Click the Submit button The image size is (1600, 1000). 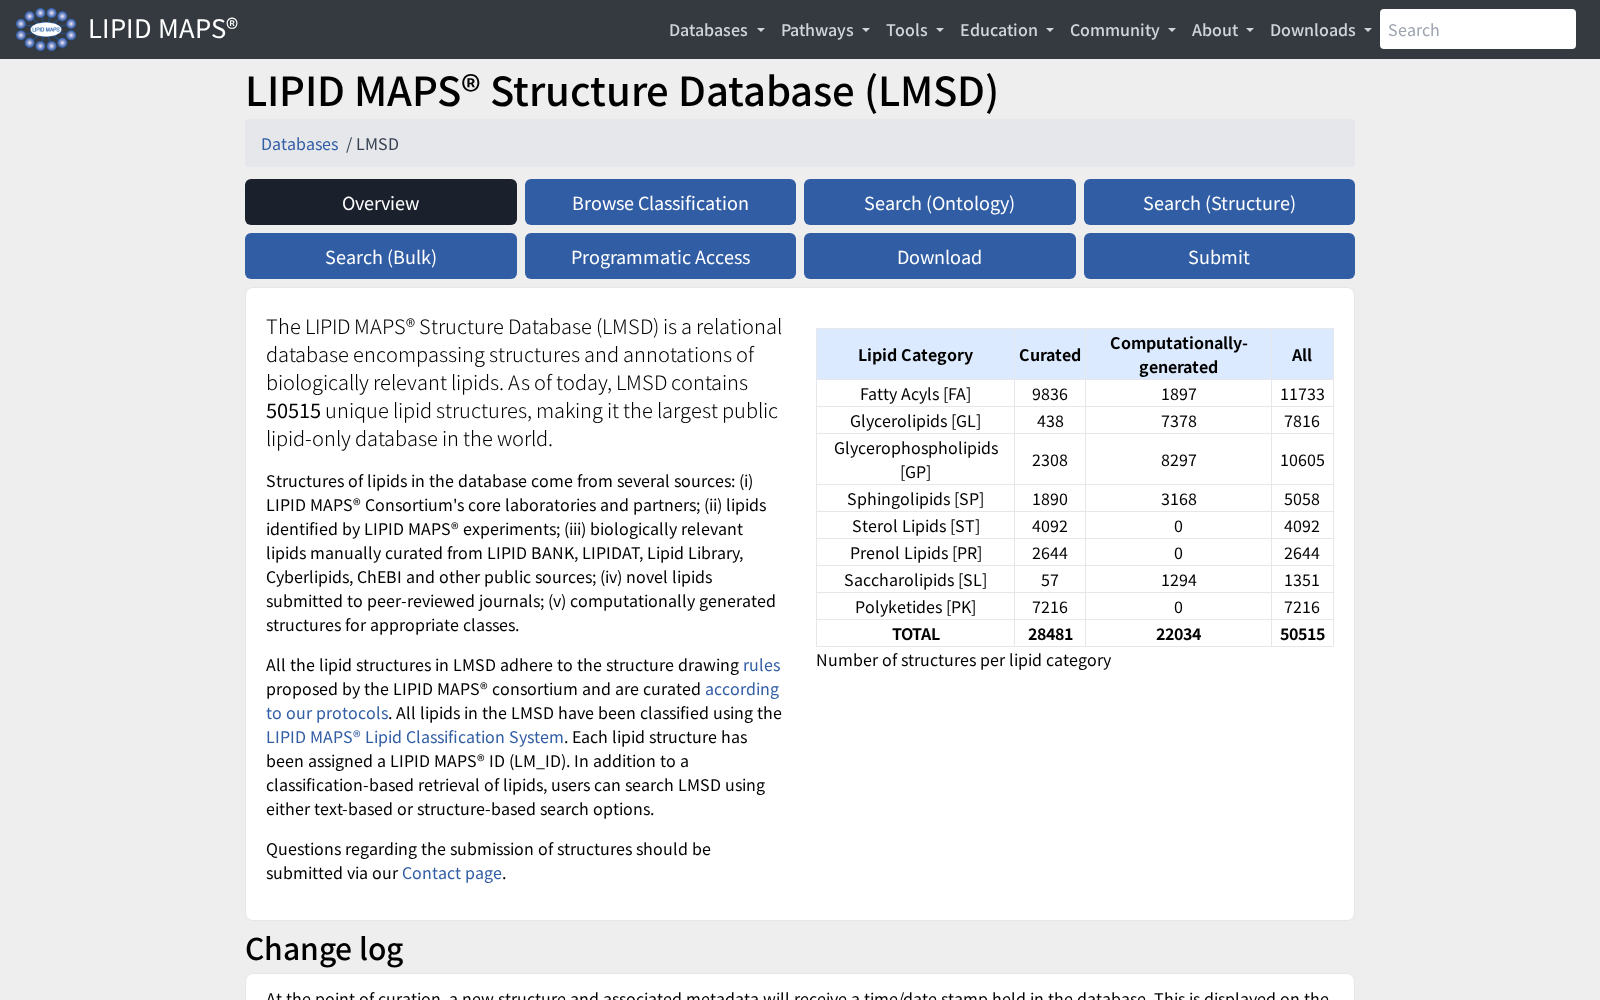[x=1219, y=256]
